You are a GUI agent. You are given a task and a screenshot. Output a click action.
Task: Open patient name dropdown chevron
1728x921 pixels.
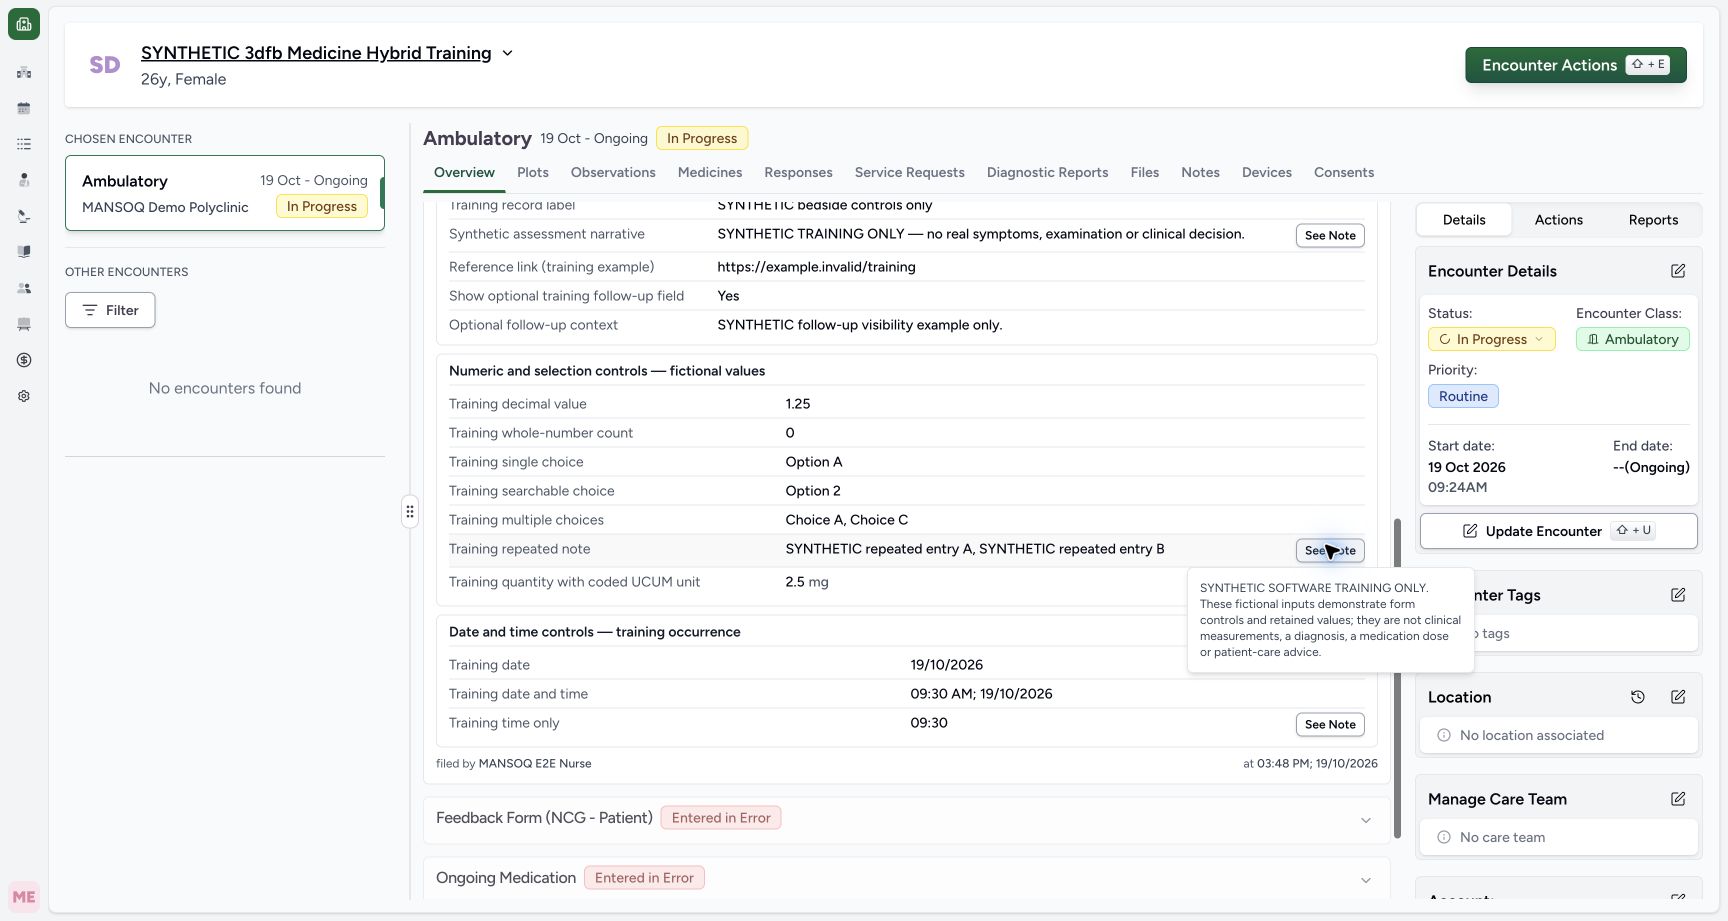point(507,53)
